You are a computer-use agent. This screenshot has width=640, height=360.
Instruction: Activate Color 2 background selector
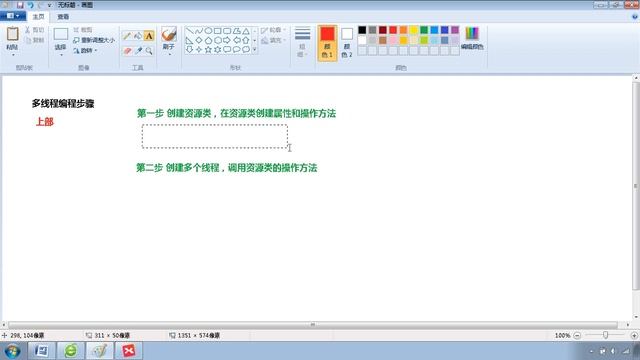(x=347, y=42)
